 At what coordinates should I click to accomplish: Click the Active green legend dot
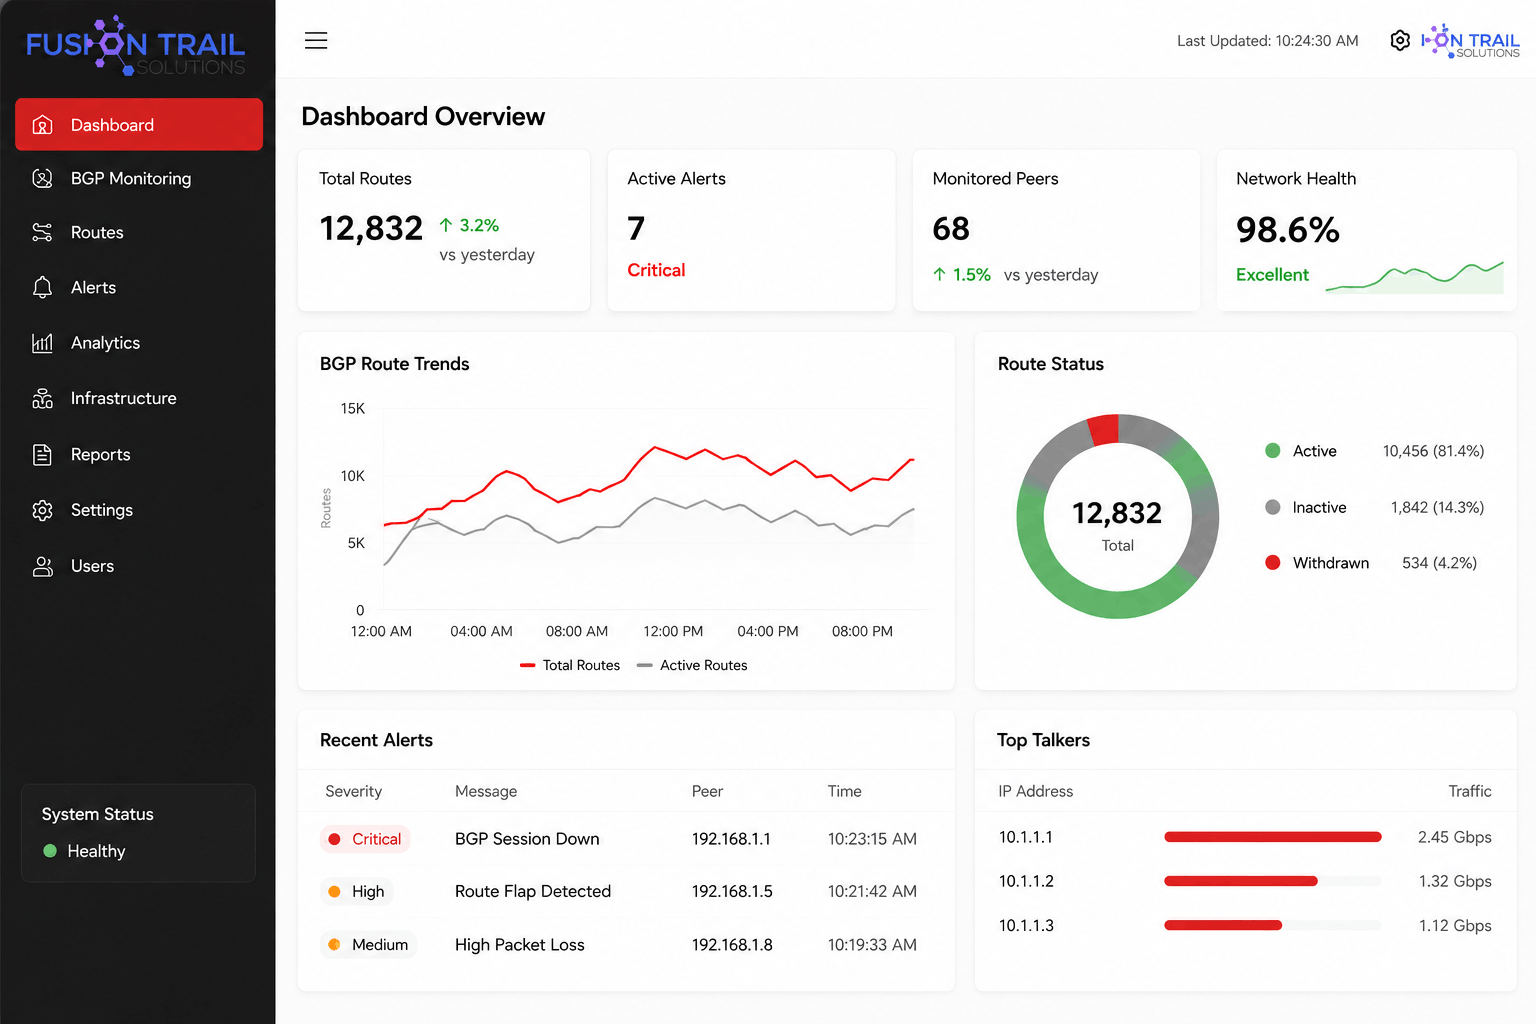click(1273, 451)
